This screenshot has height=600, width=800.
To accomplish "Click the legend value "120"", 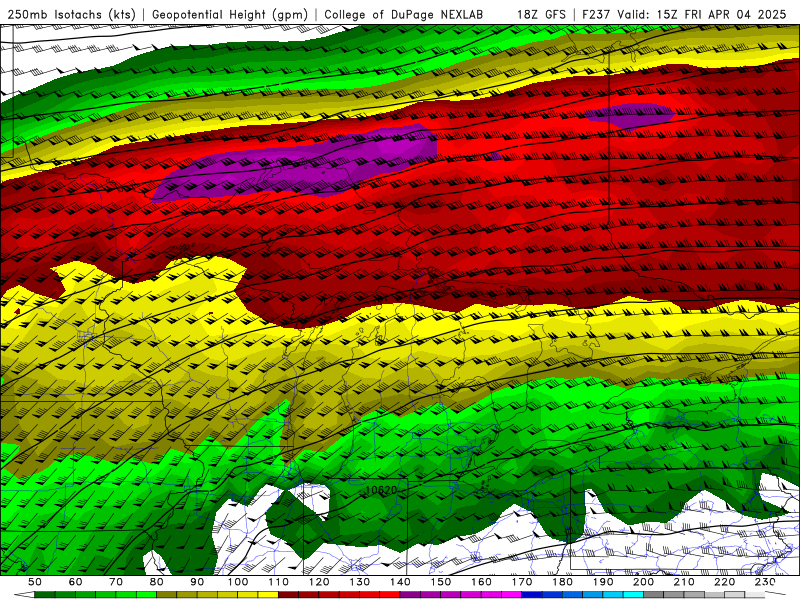I will [x=319, y=582].
